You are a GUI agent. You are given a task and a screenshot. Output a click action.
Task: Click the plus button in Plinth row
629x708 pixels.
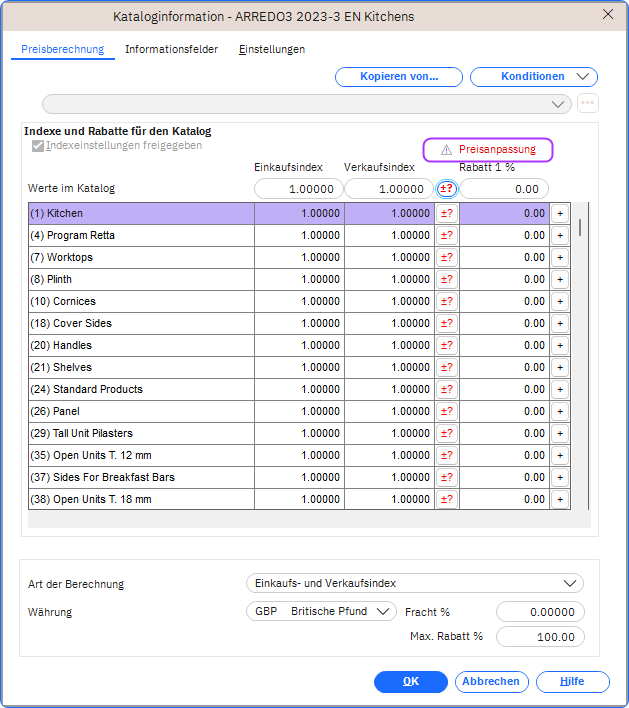point(559,279)
